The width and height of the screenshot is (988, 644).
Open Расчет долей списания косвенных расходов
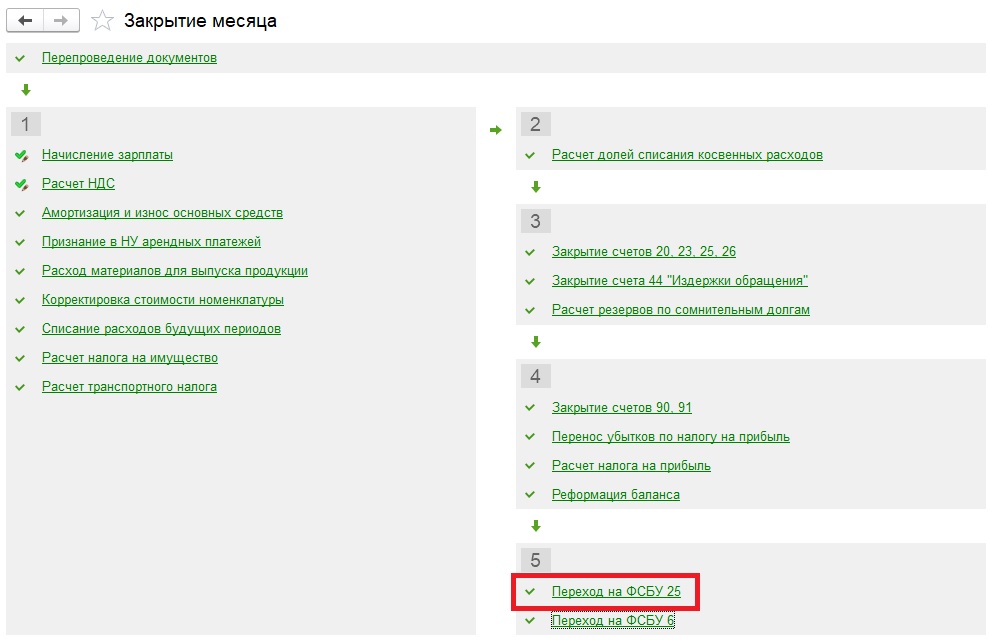687,155
